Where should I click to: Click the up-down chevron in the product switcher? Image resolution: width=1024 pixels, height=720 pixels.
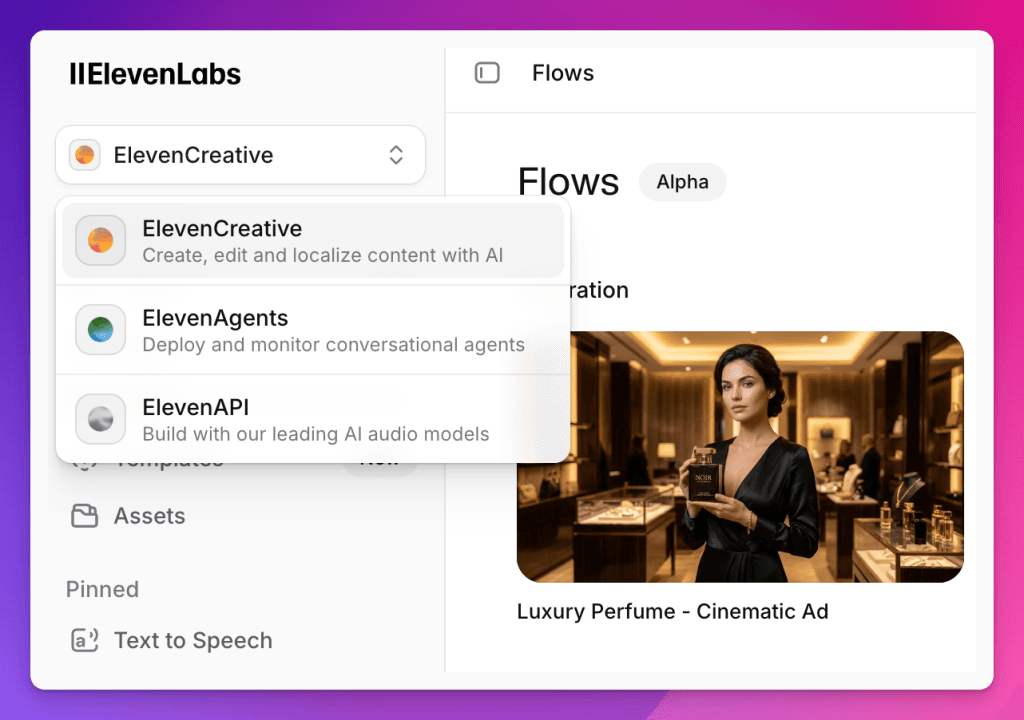click(x=396, y=155)
